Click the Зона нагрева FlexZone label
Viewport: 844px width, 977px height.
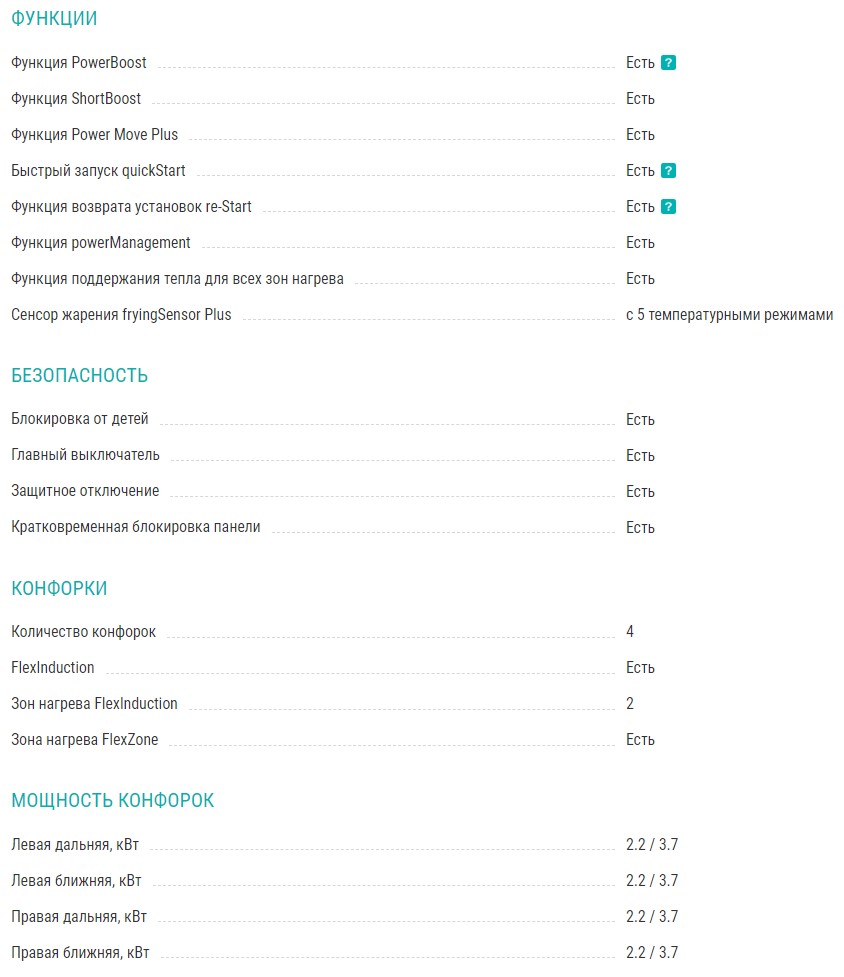(84, 740)
